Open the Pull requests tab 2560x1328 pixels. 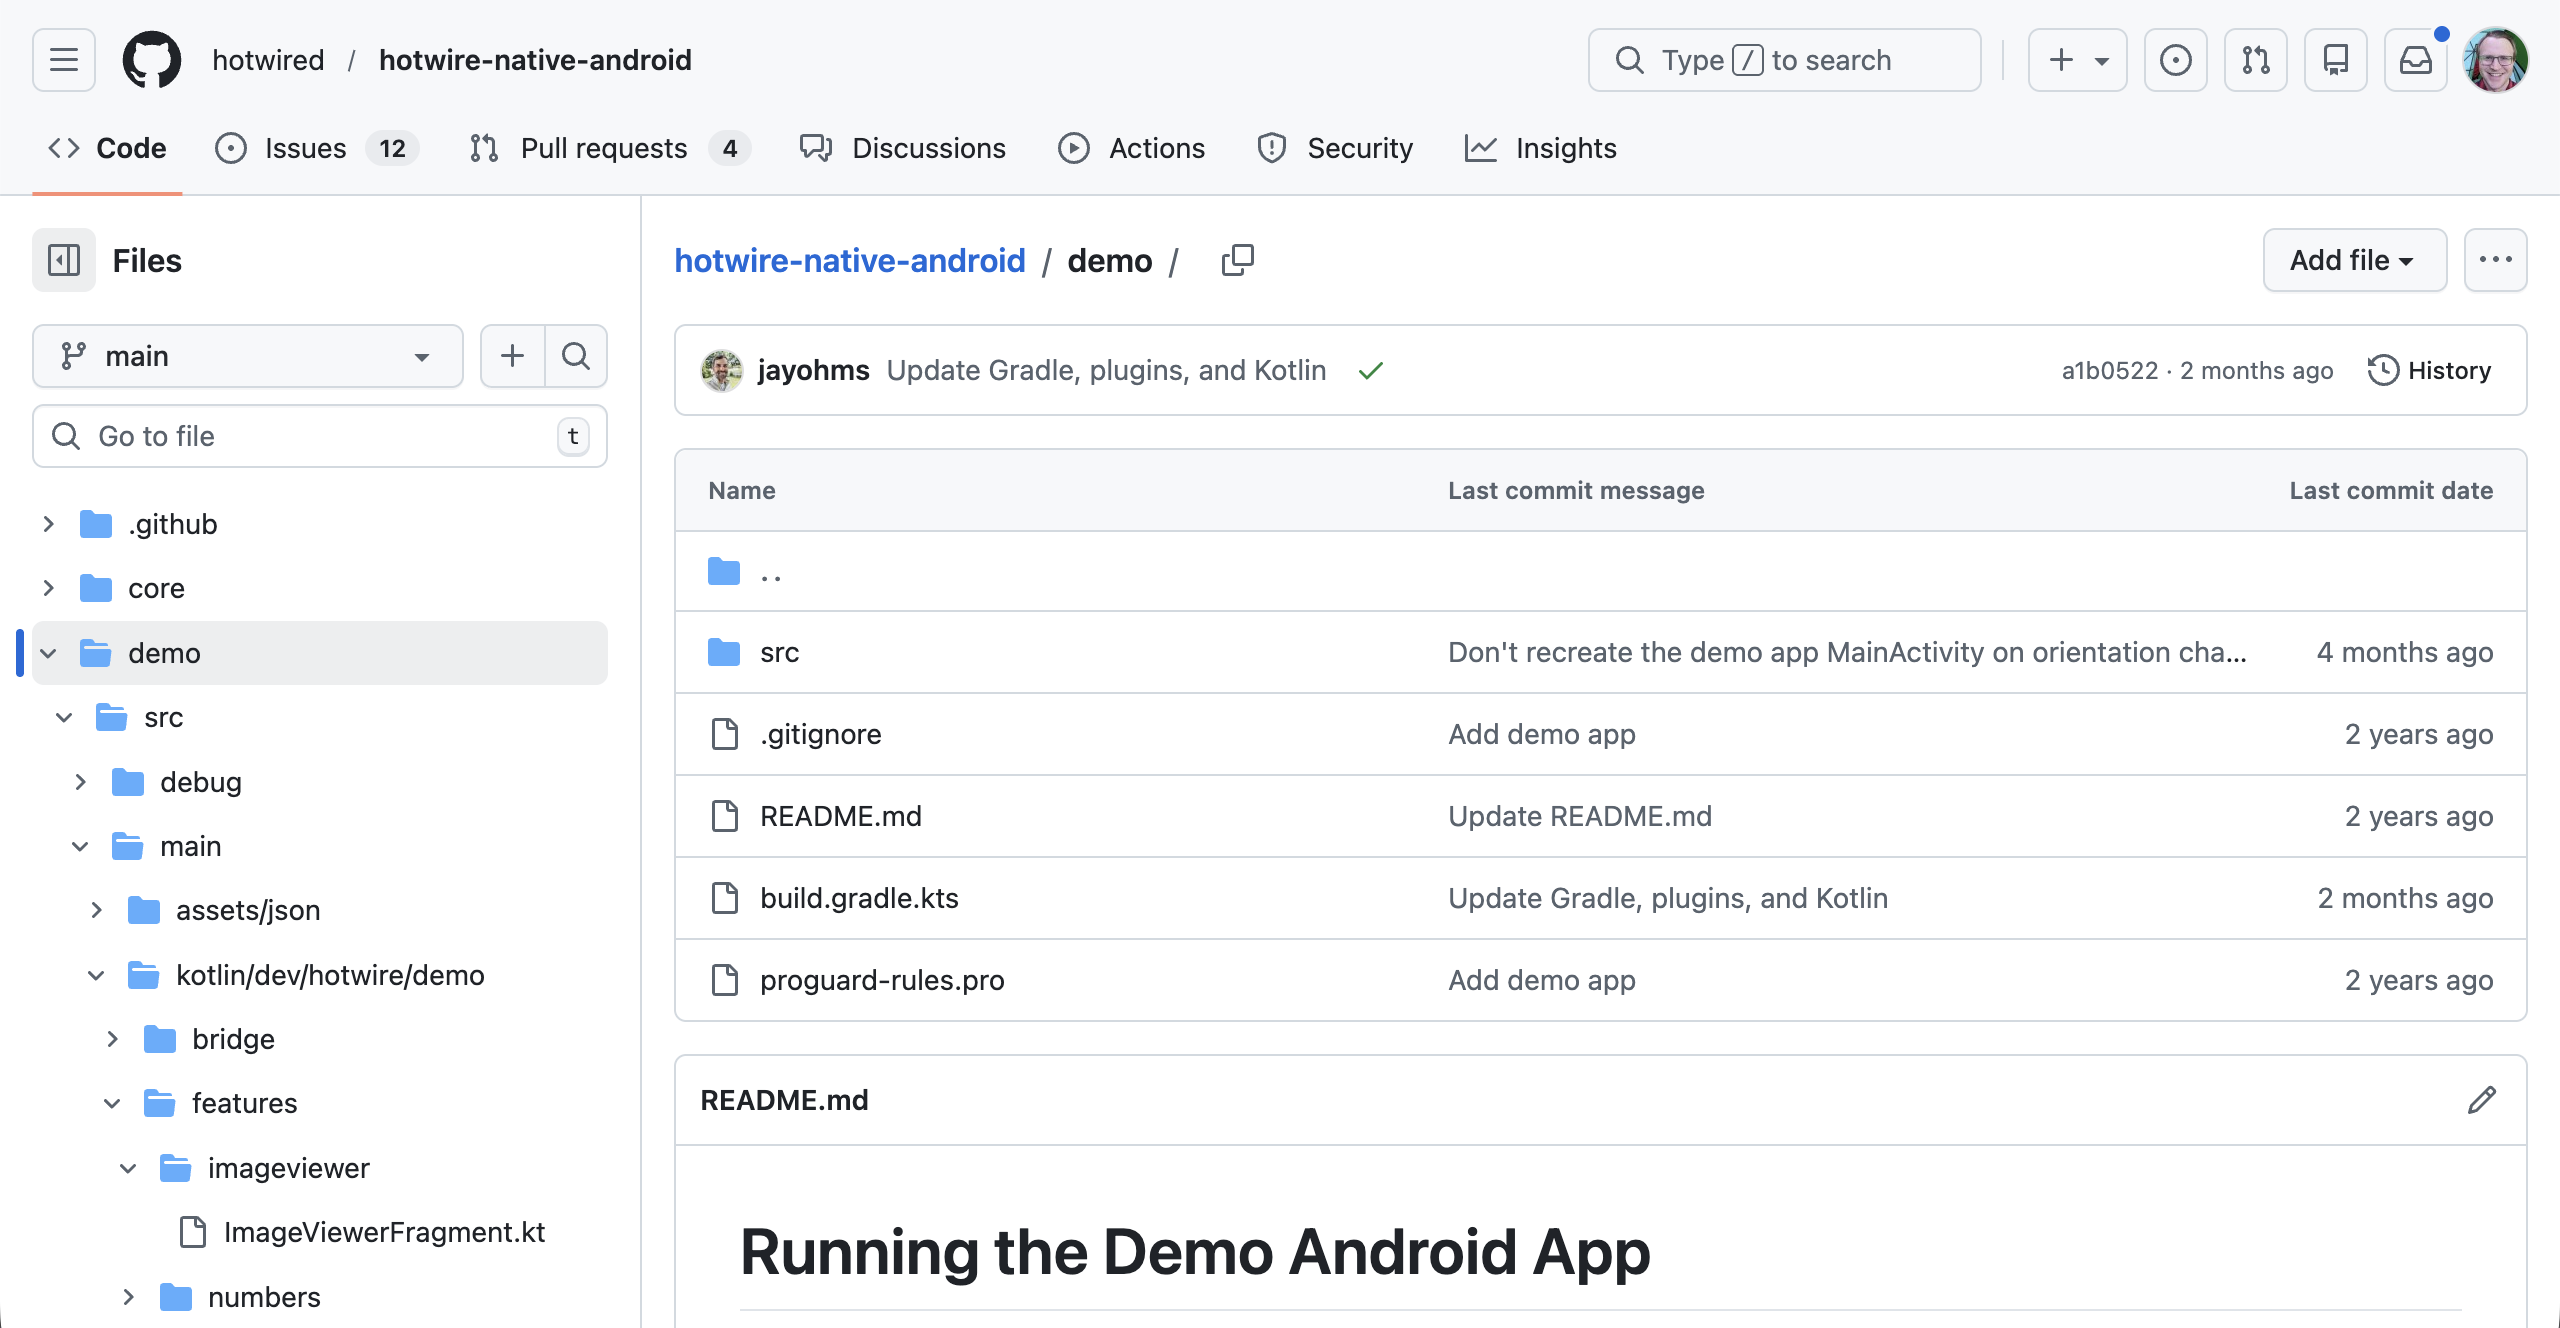[x=609, y=148]
